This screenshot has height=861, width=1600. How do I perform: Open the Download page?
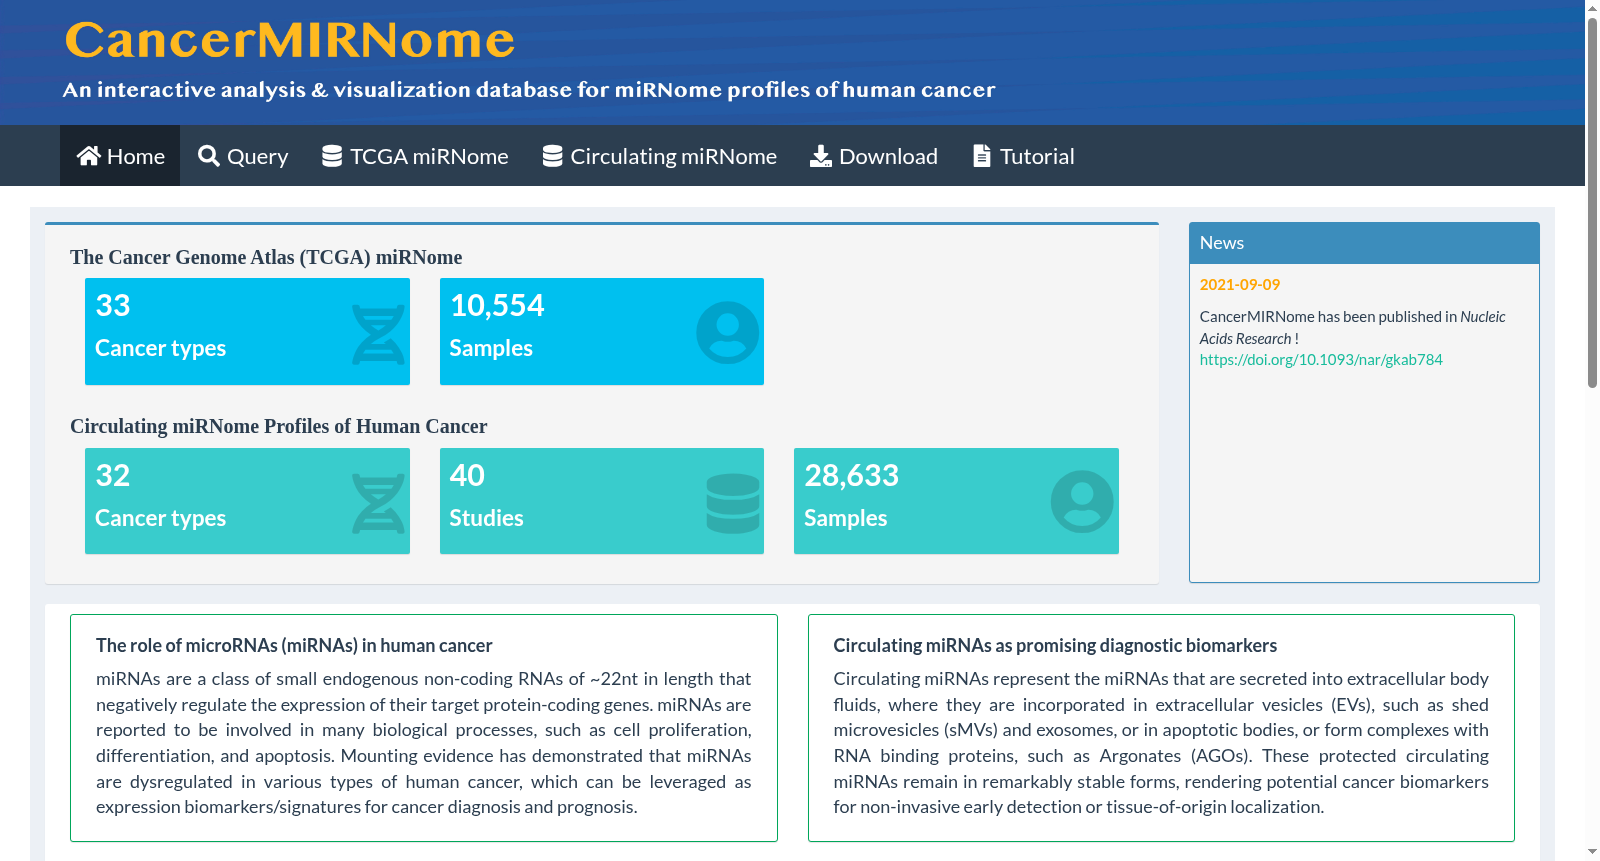pos(874,156)
